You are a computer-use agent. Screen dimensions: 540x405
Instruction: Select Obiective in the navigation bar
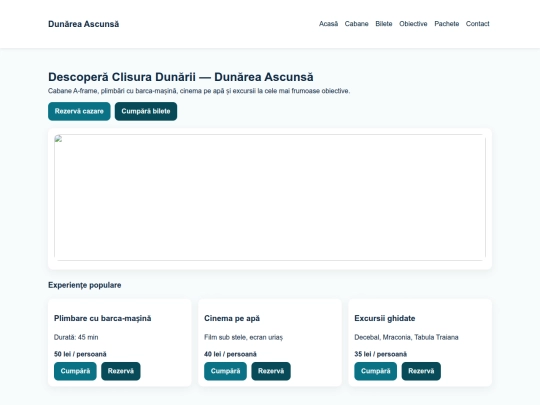point(413,24)
